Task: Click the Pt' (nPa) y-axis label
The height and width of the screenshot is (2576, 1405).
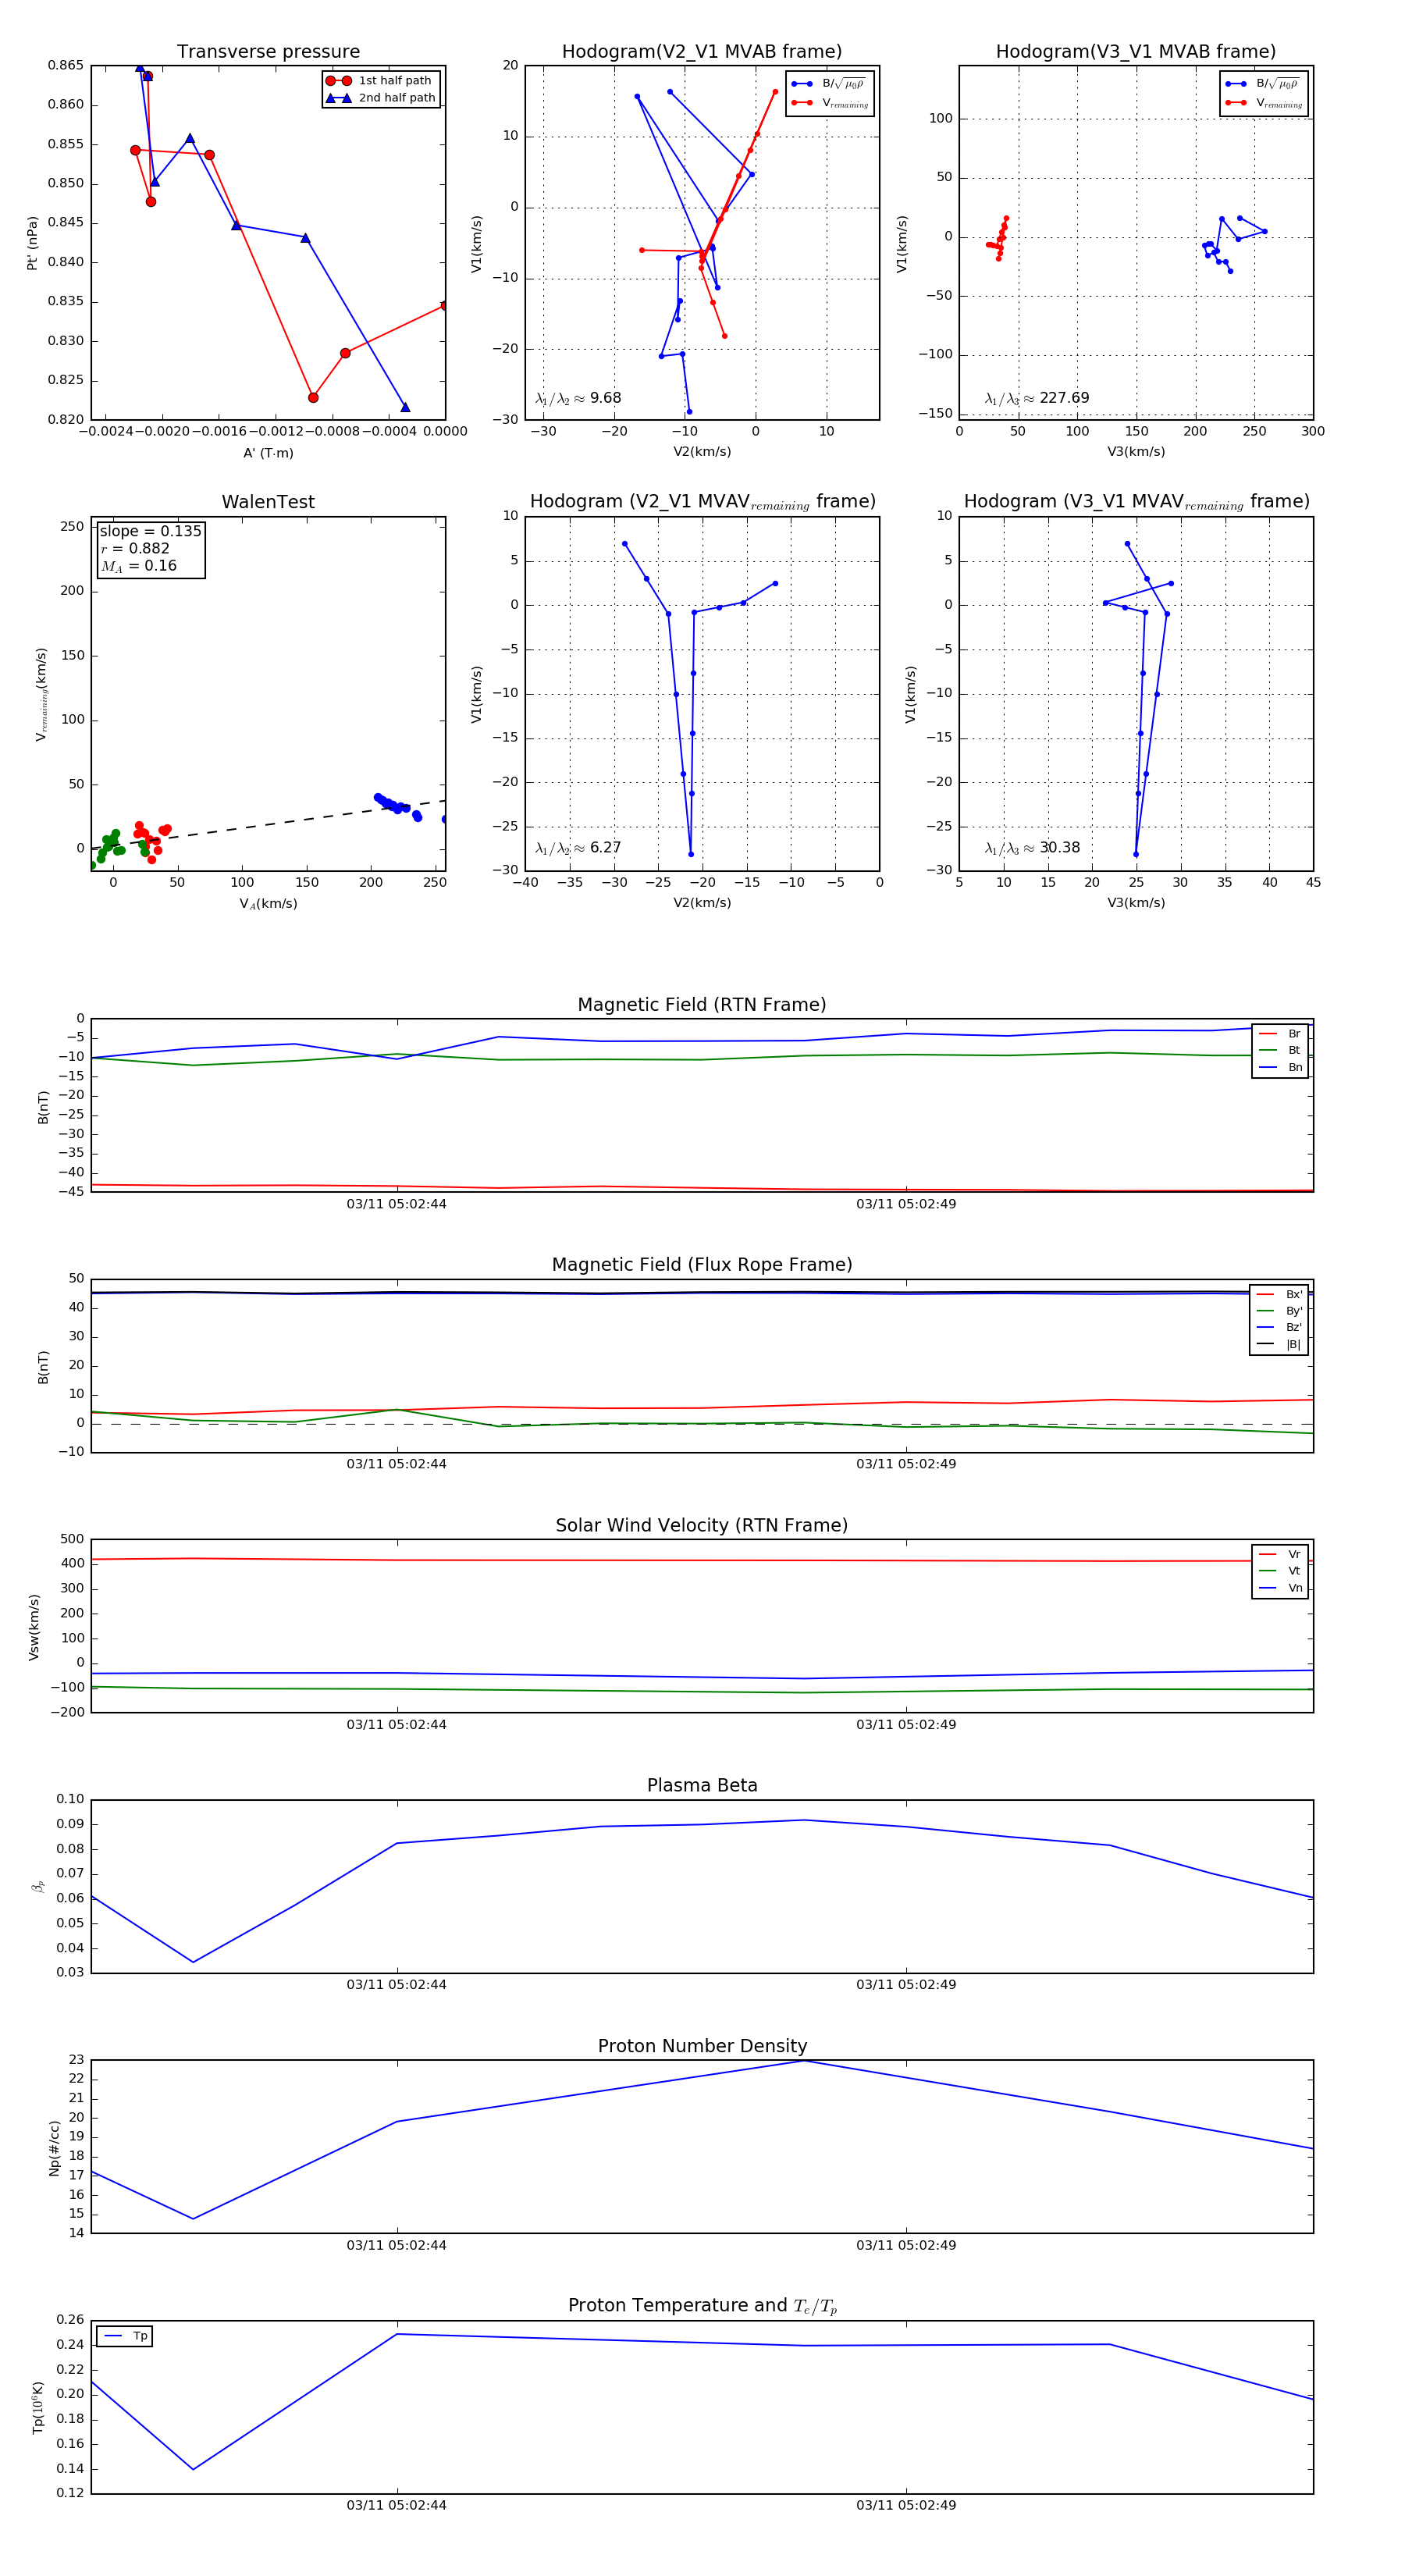Action: (32, 243)
